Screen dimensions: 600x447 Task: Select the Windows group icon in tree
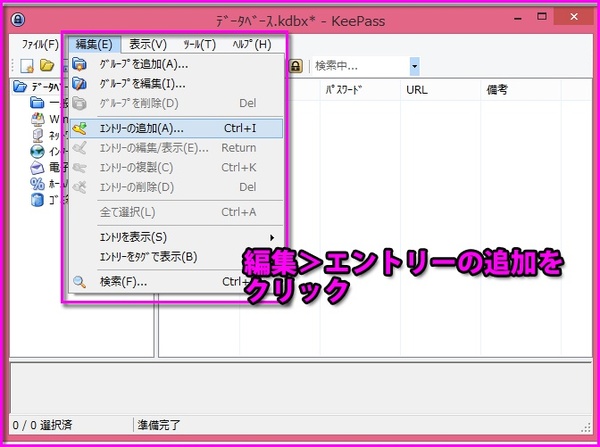pos(37,119)
